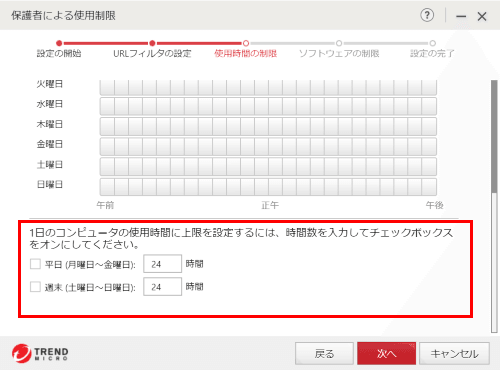Click the 午後 axis label
Viewport: 500px width, 370px height.
pyautogui.click(x=434, y=205)
